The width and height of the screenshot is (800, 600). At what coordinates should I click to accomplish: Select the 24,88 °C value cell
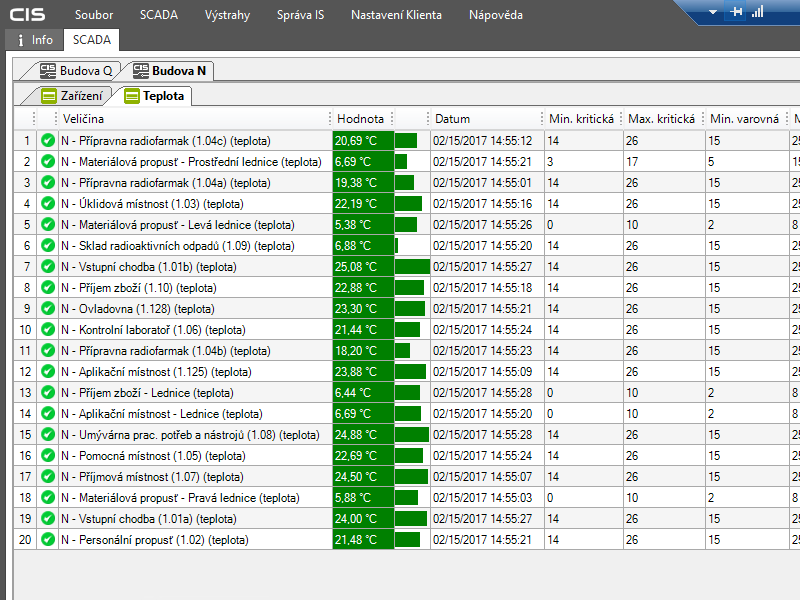[362, 435]
